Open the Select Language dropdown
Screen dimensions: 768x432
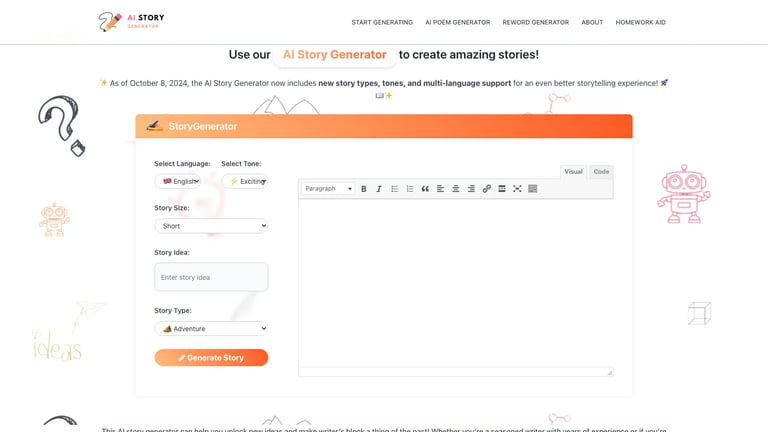pos(178,181)
